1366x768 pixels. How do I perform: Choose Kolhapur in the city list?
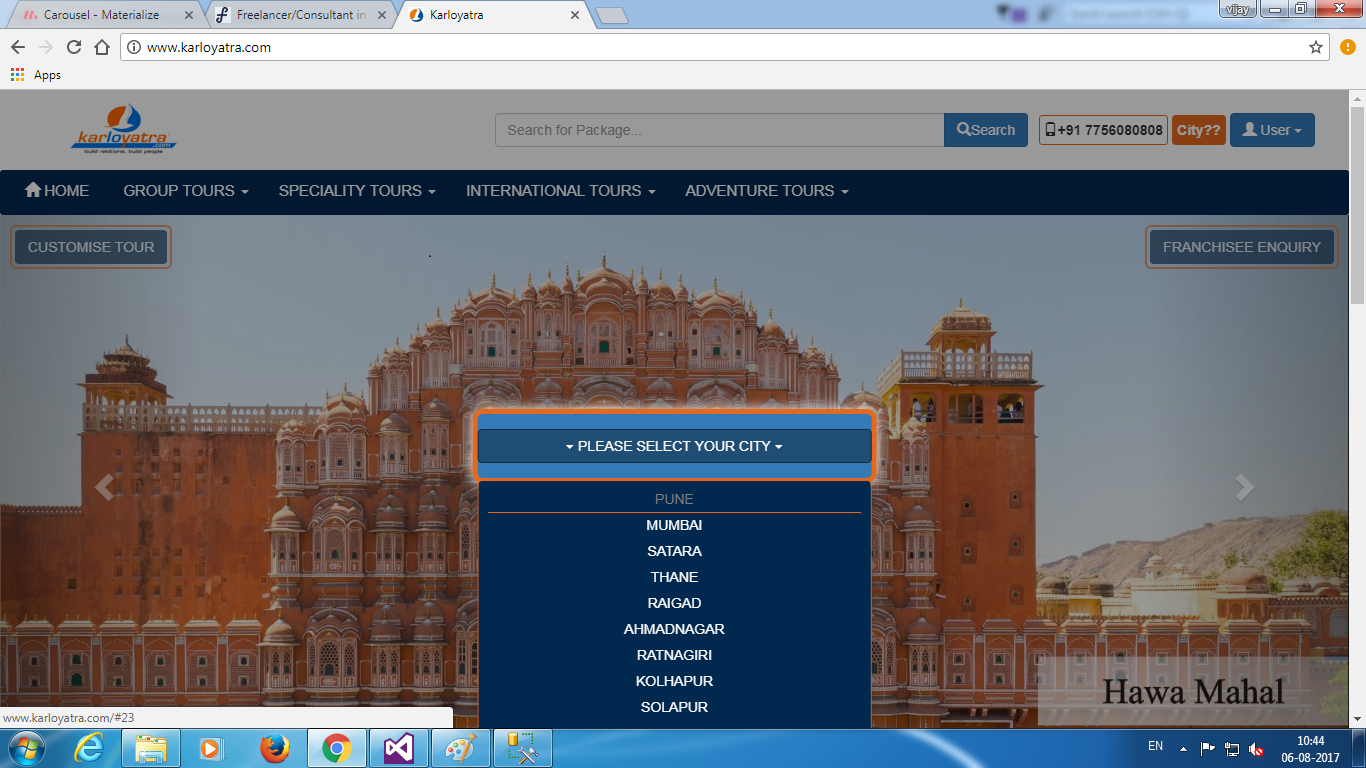pyautogui.click(x=674, y=681)
